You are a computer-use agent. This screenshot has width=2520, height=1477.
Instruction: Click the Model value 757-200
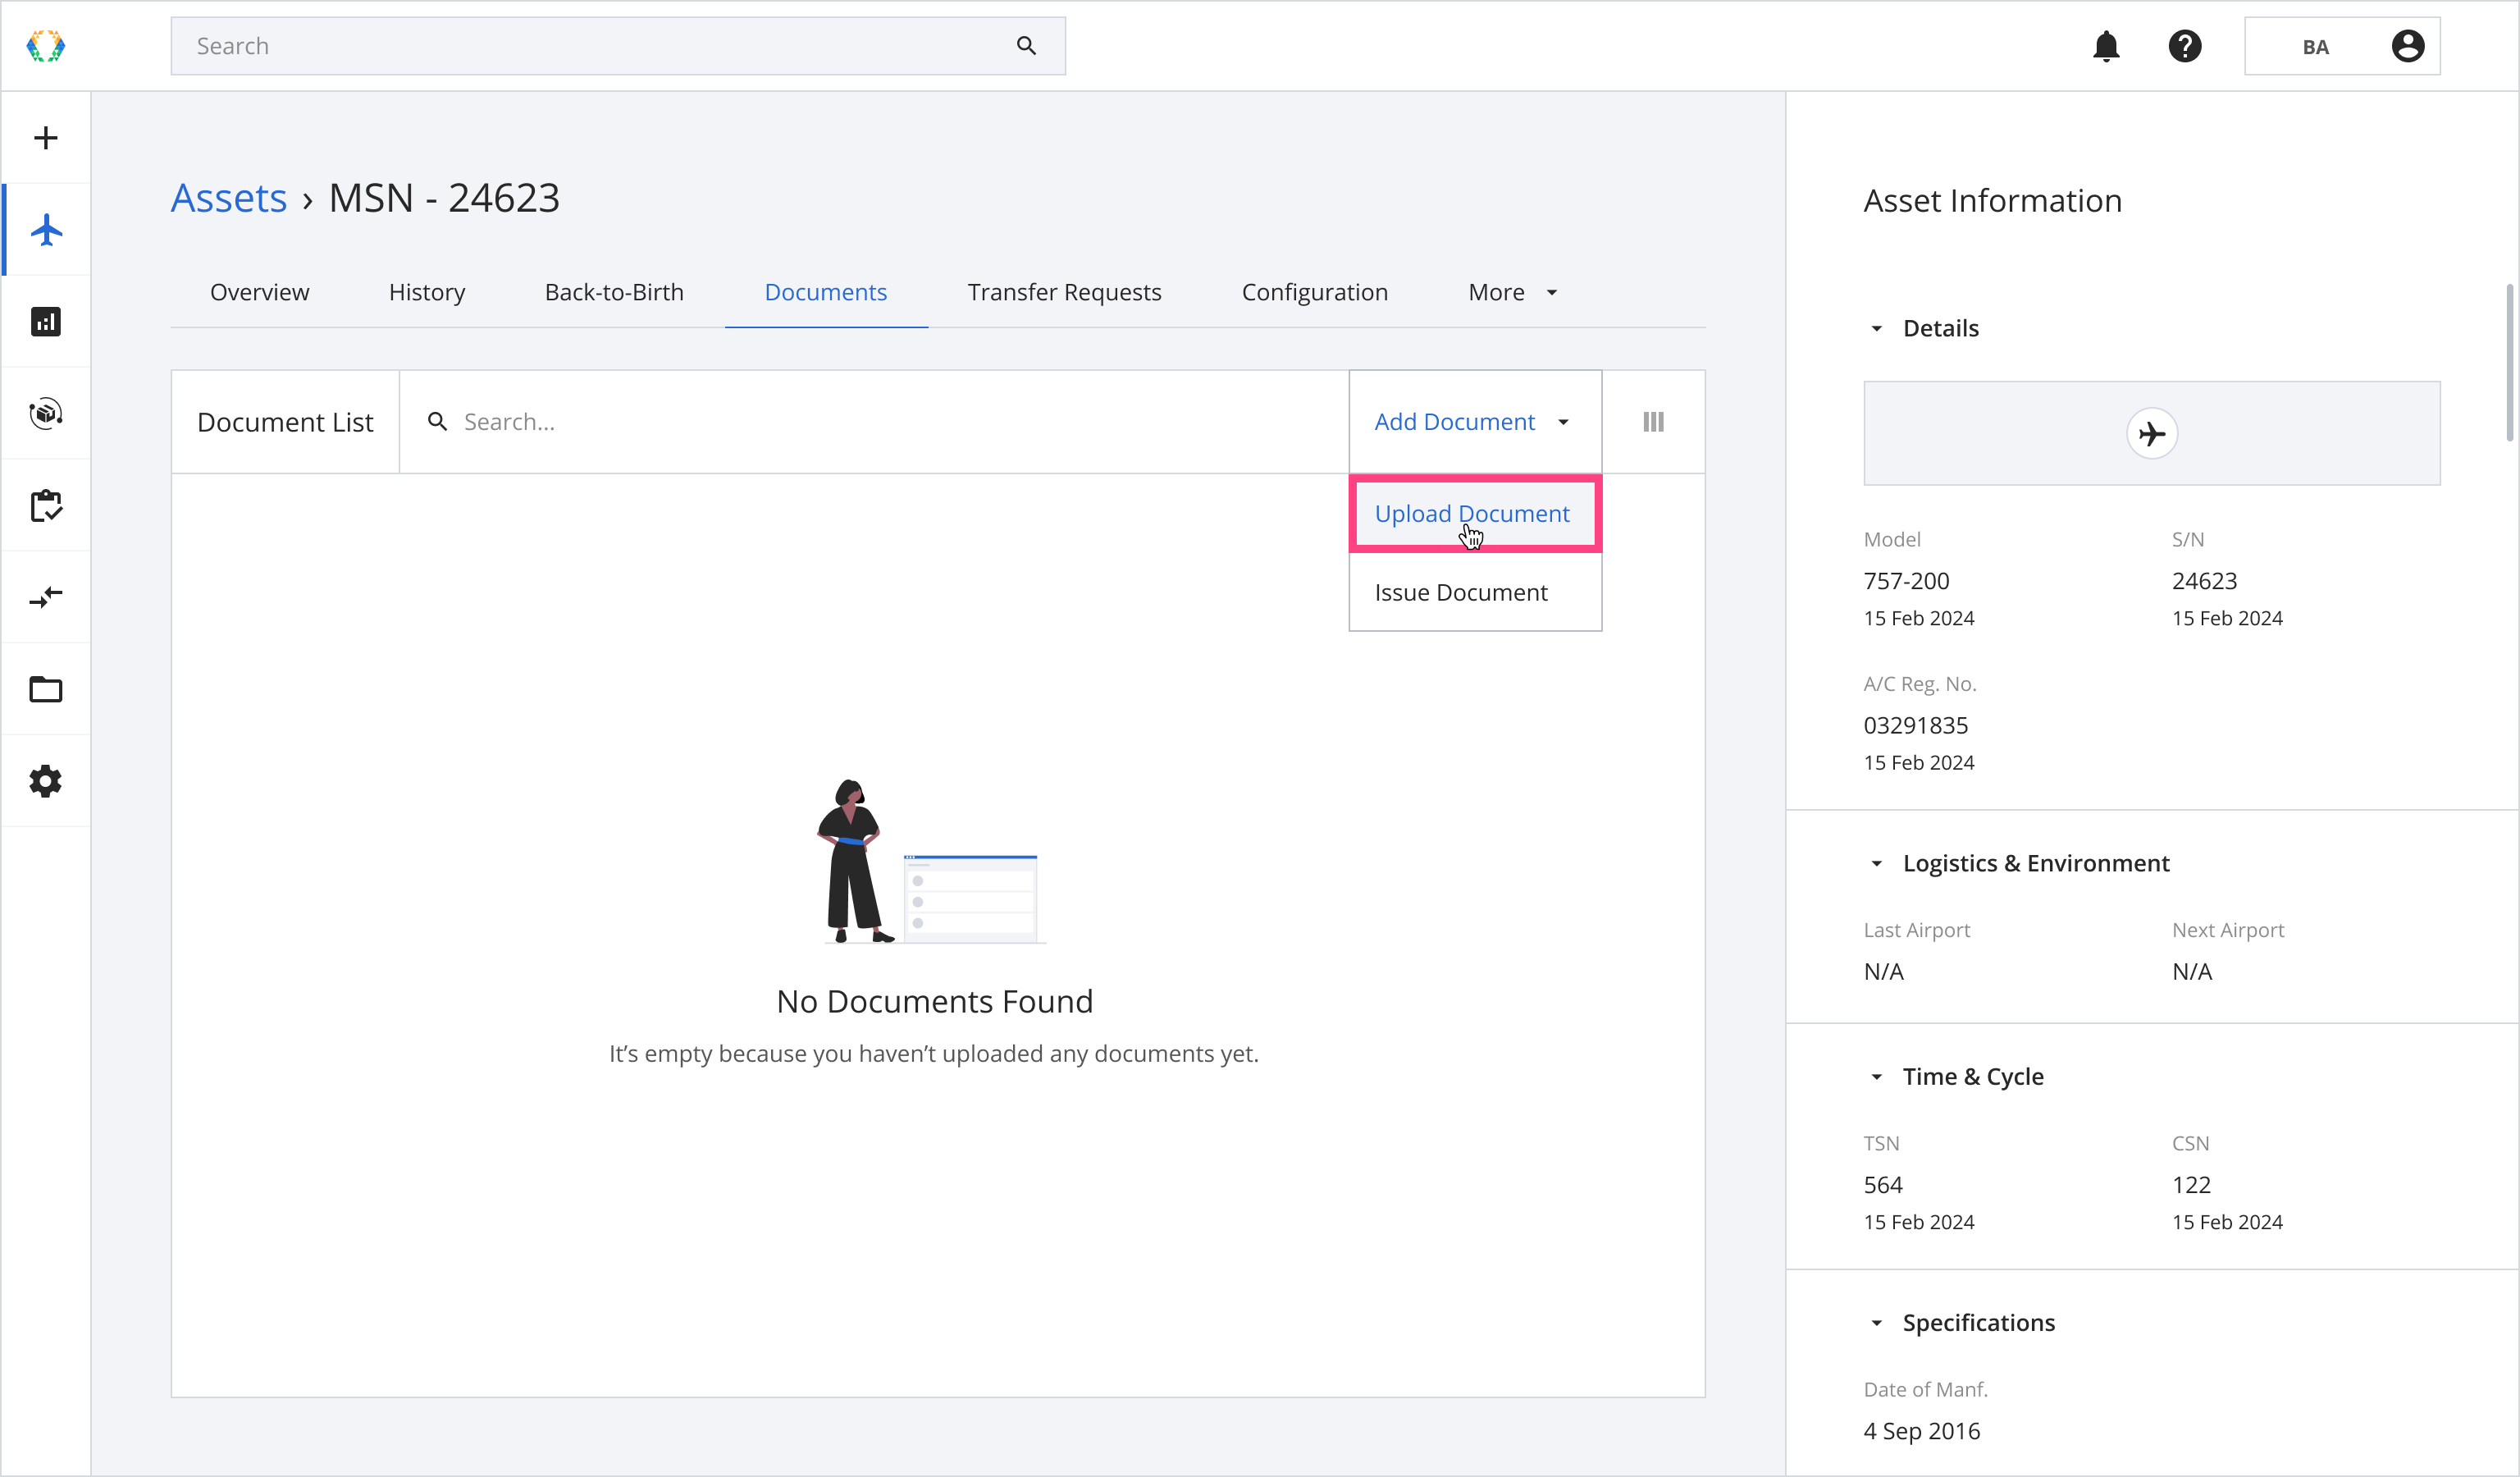point(1906,581)
